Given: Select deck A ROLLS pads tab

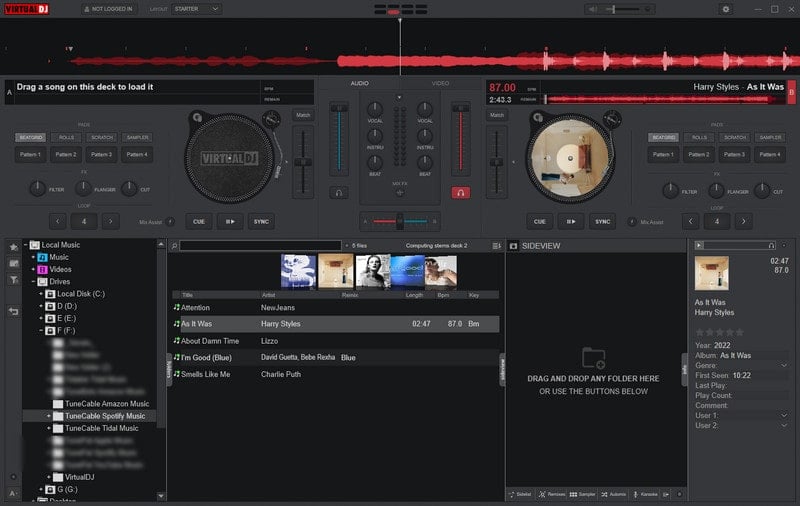Looking at the screenshot, I should (x=66, y=137).
